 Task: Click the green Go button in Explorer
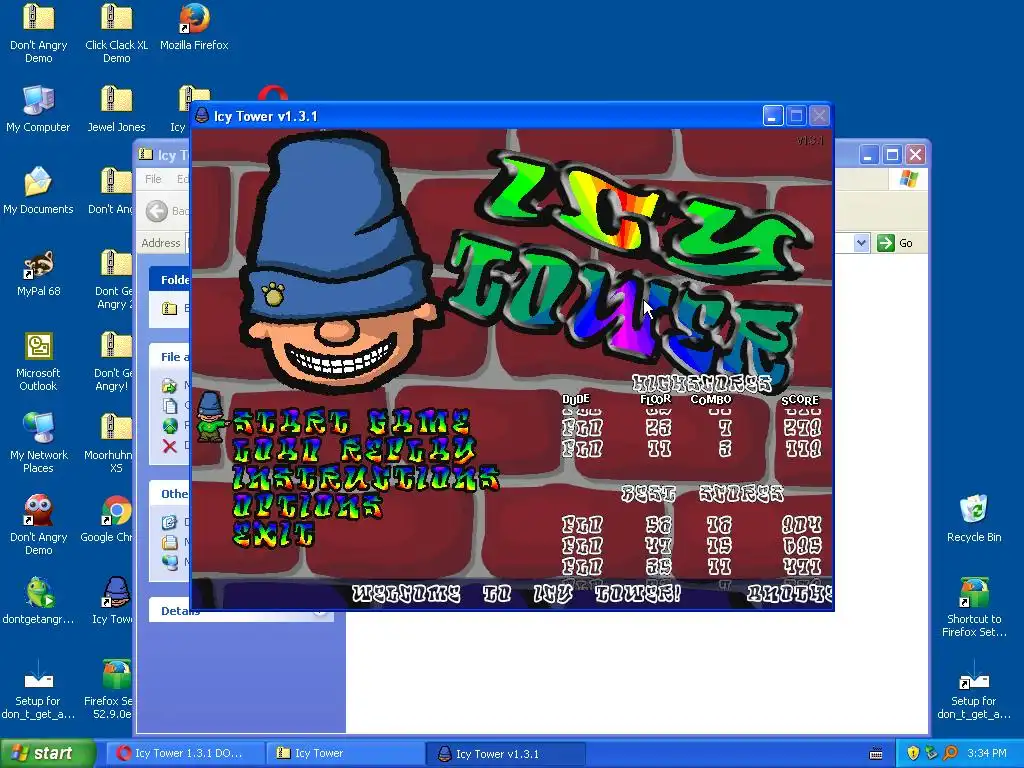click(895, 243)
